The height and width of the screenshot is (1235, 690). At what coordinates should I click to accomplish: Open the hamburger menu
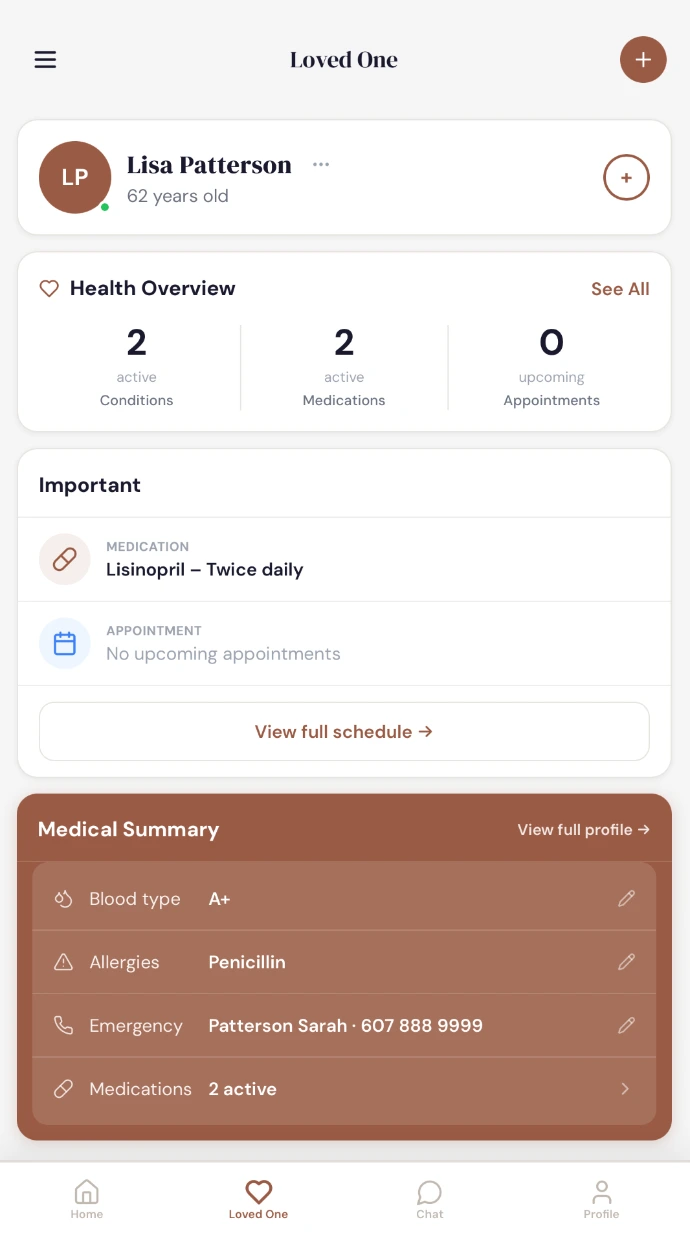pos(45,60)
